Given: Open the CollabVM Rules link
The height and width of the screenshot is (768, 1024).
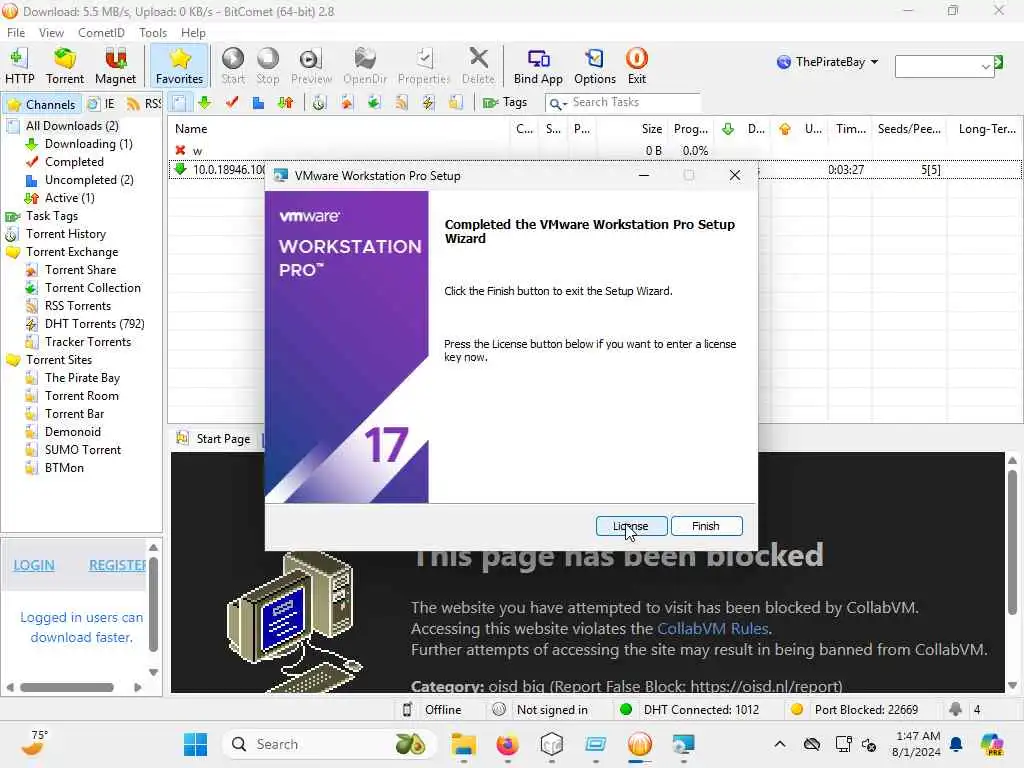Looking at the screenshot, I should click(712, 629).
